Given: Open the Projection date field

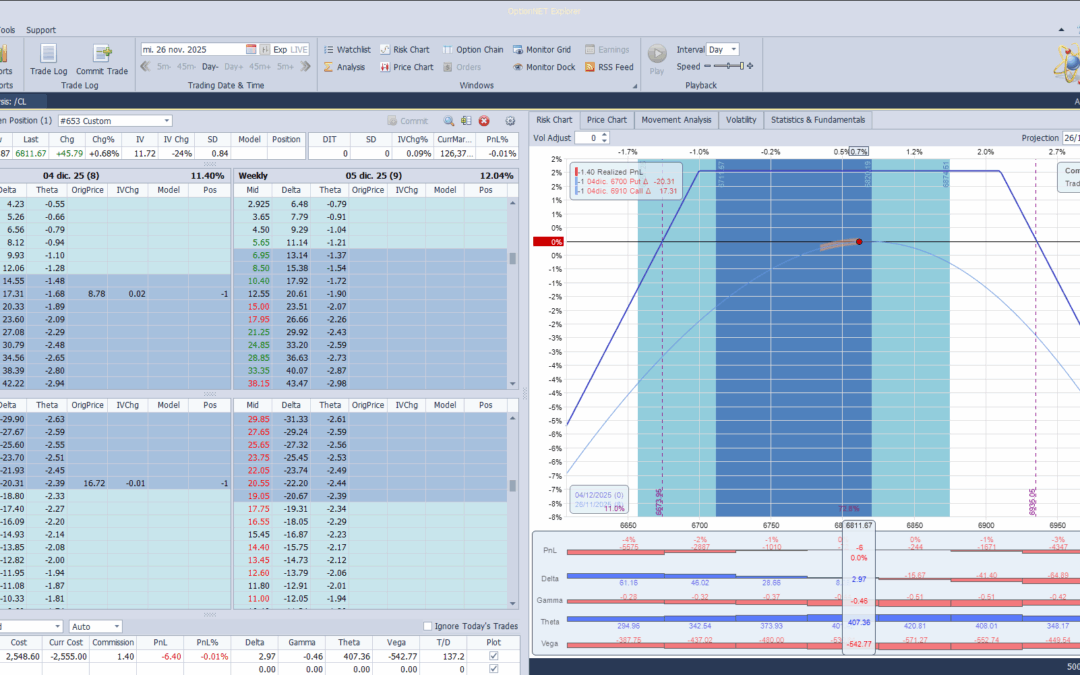Looking at the screenshot, I should tap(1071, 138).
